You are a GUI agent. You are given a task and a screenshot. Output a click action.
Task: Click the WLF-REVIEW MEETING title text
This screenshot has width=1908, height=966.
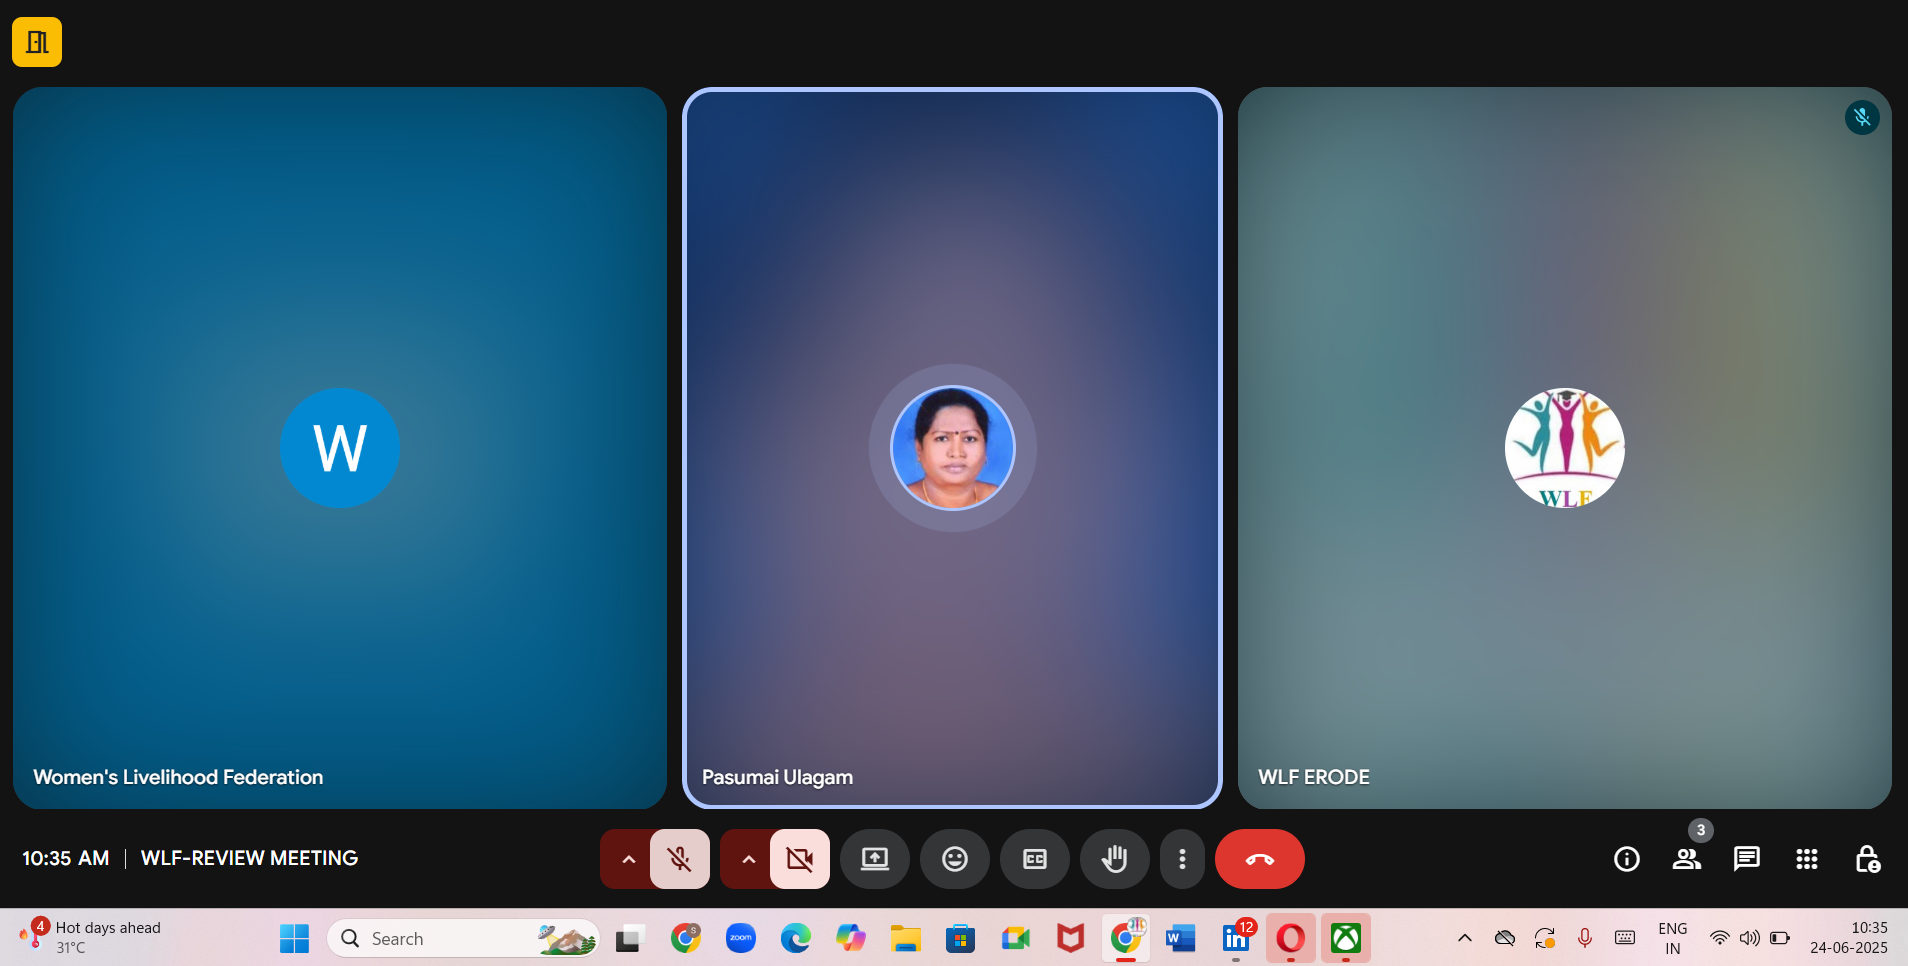[x=249, y=858]
